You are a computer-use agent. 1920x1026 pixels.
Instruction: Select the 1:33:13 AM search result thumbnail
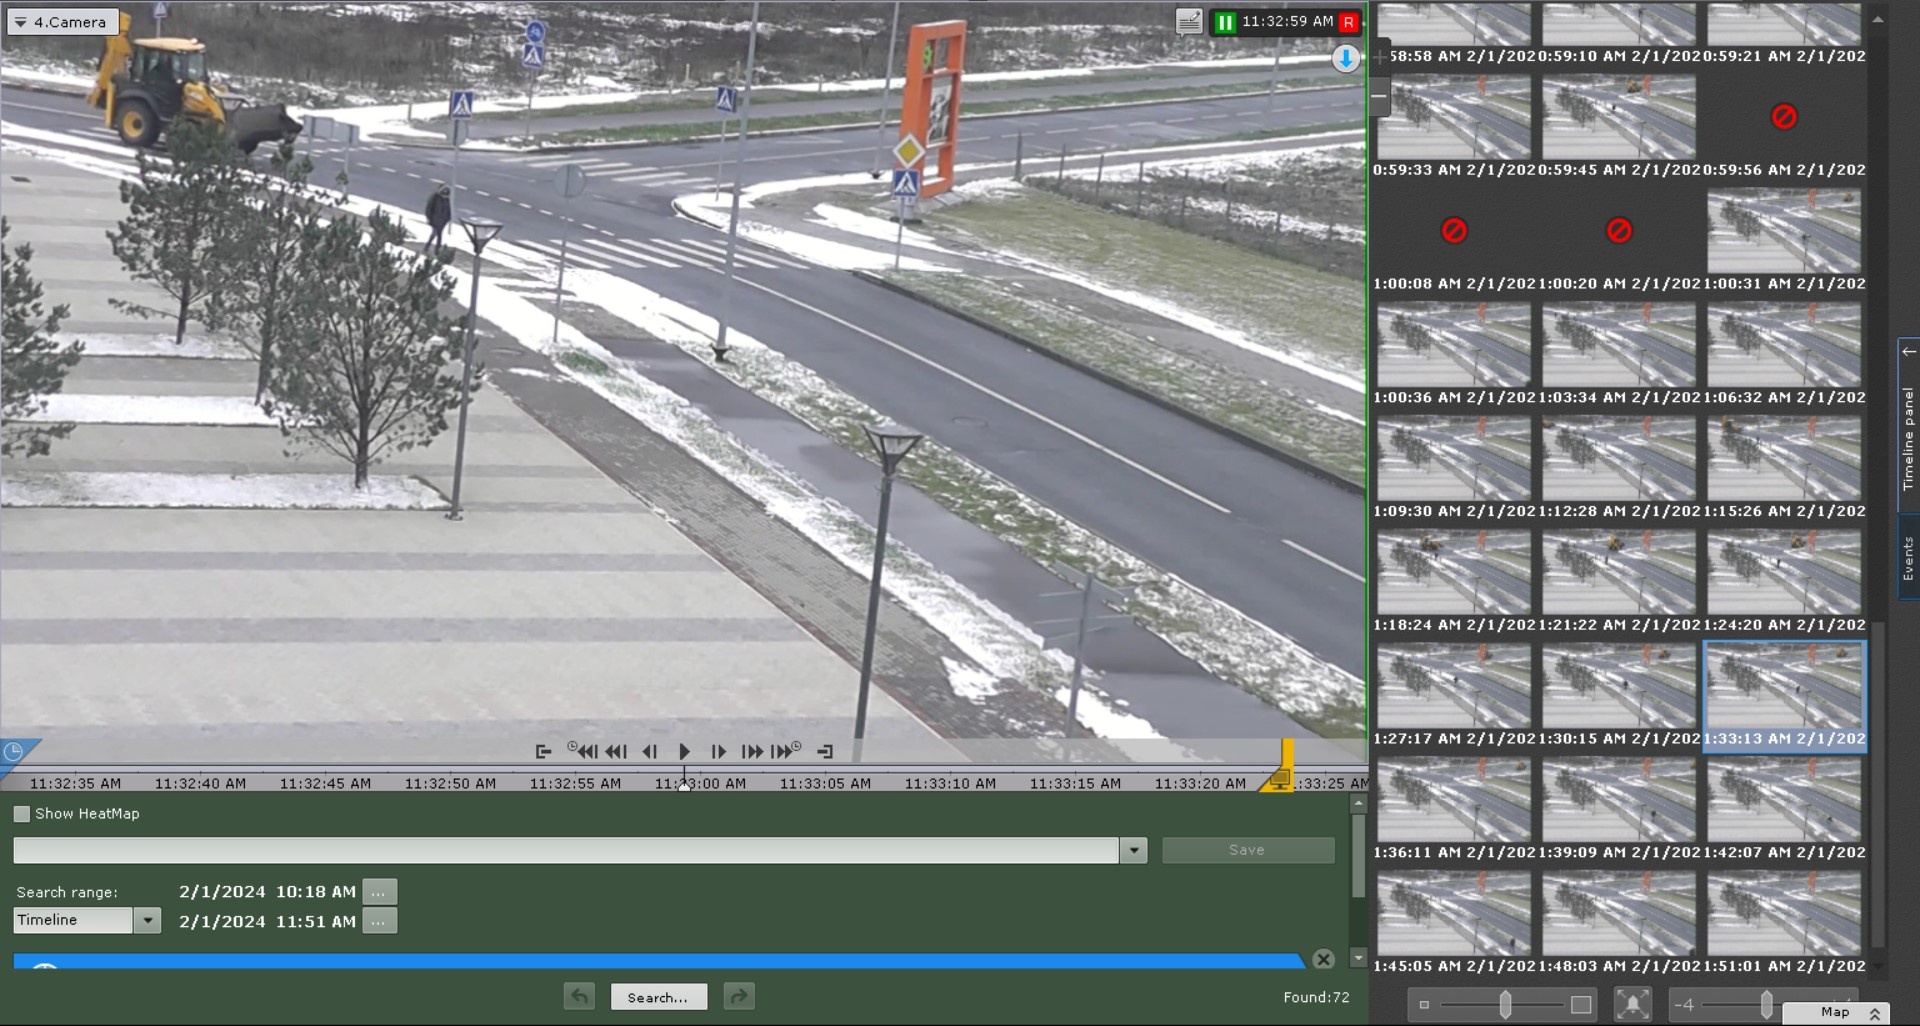point(1784,687)
